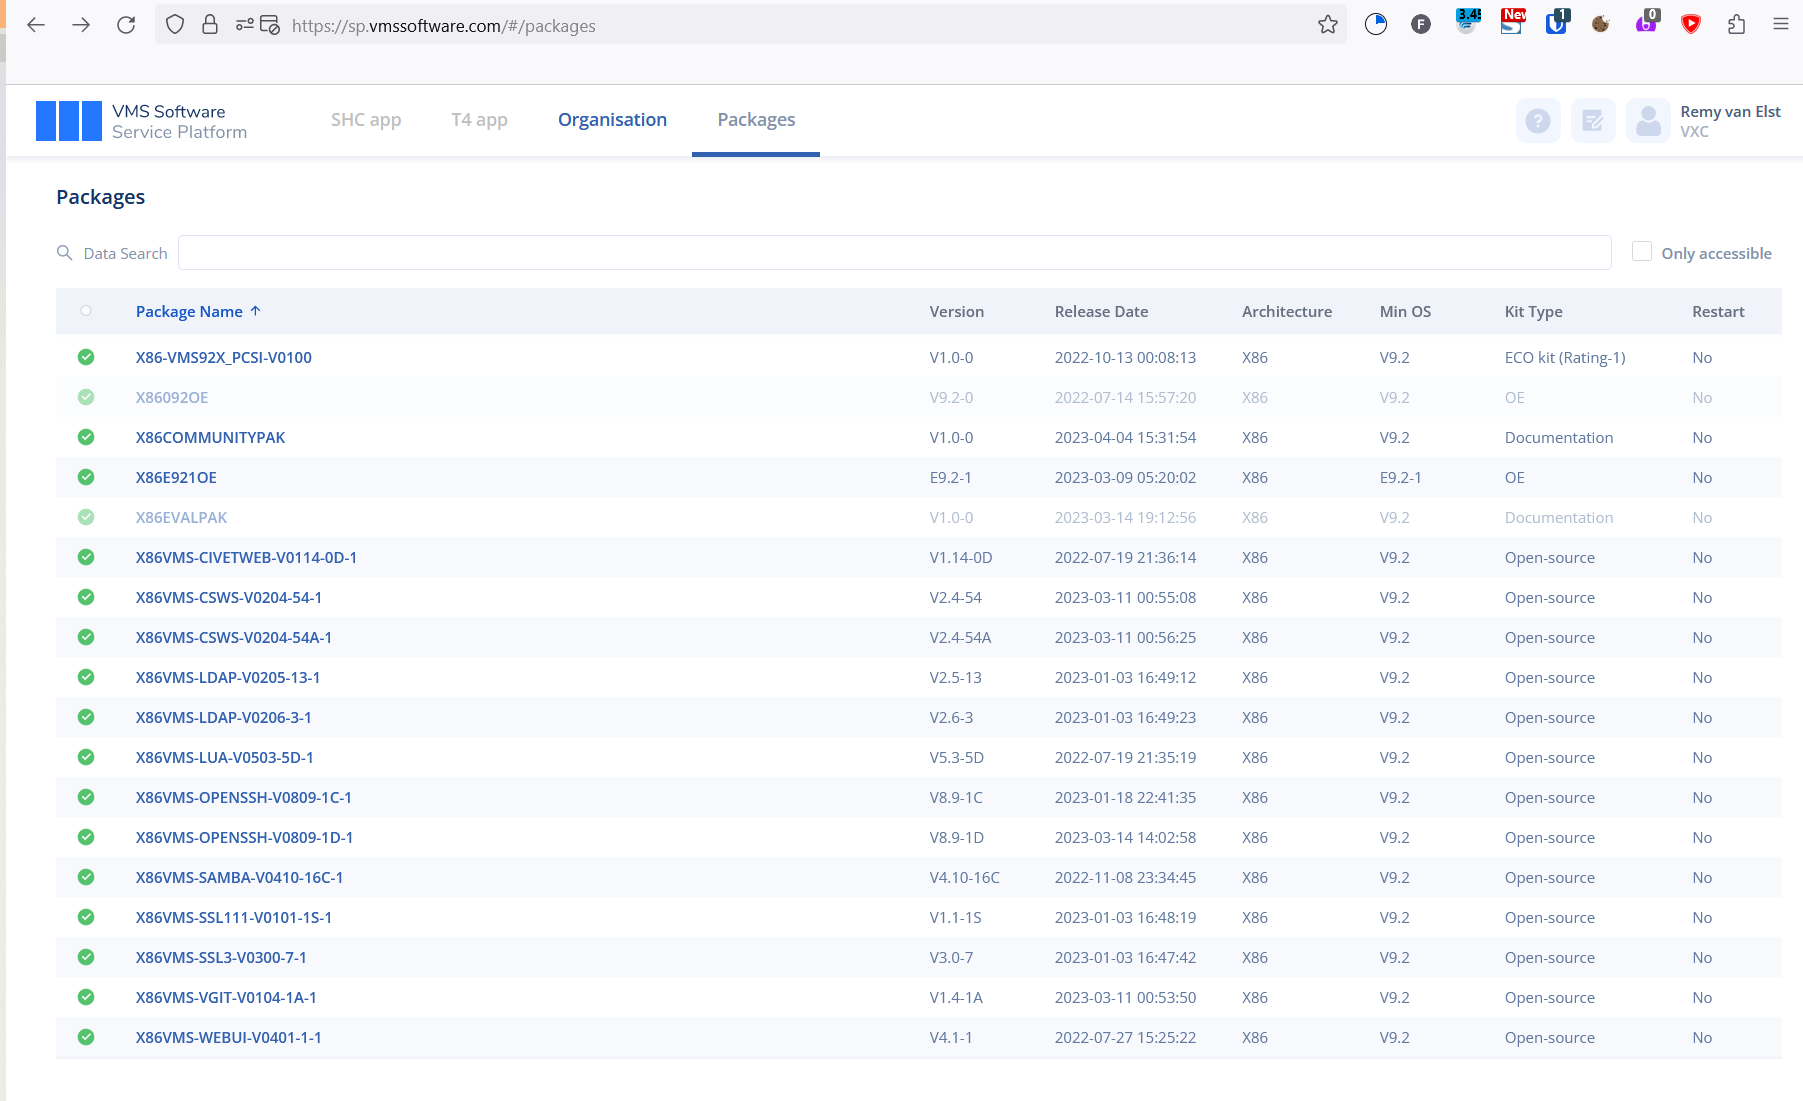Open the X86-VMS92X_PCSI-V0100 package link
Screen dimensions: 1803x1101
223,357
